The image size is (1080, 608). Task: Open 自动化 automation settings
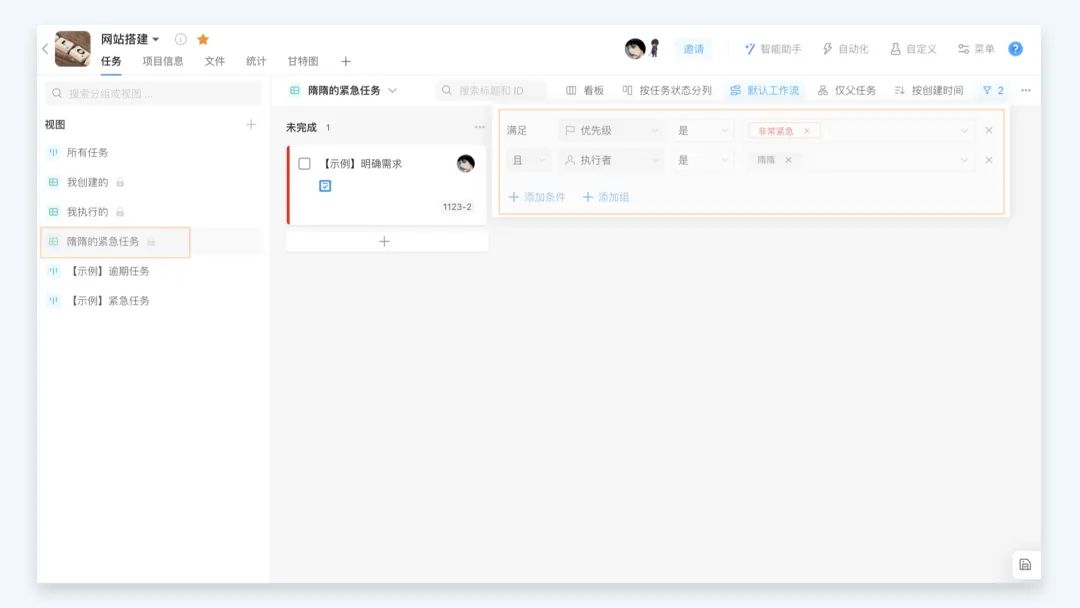click(845, 49)
